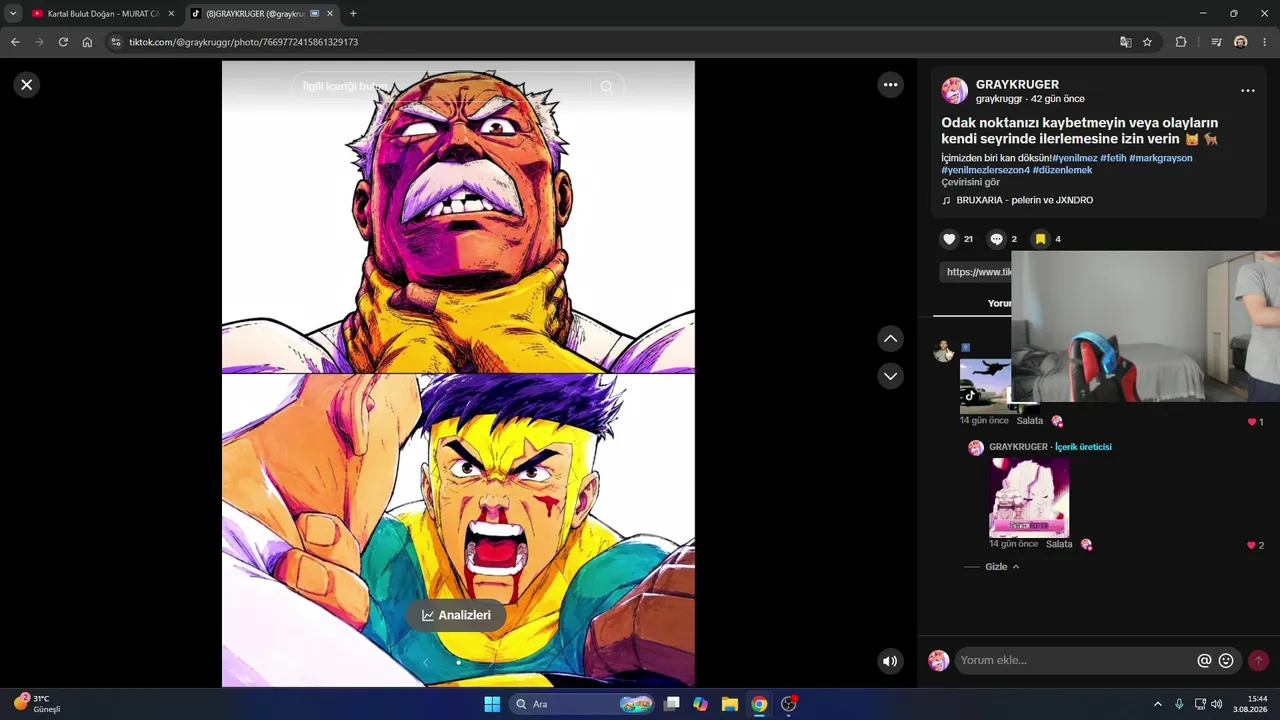Image resolution: width=1280 pixels, height=720 pixels.
Task: Click the search magnifier over the photo
Action: tap(606, 87)
